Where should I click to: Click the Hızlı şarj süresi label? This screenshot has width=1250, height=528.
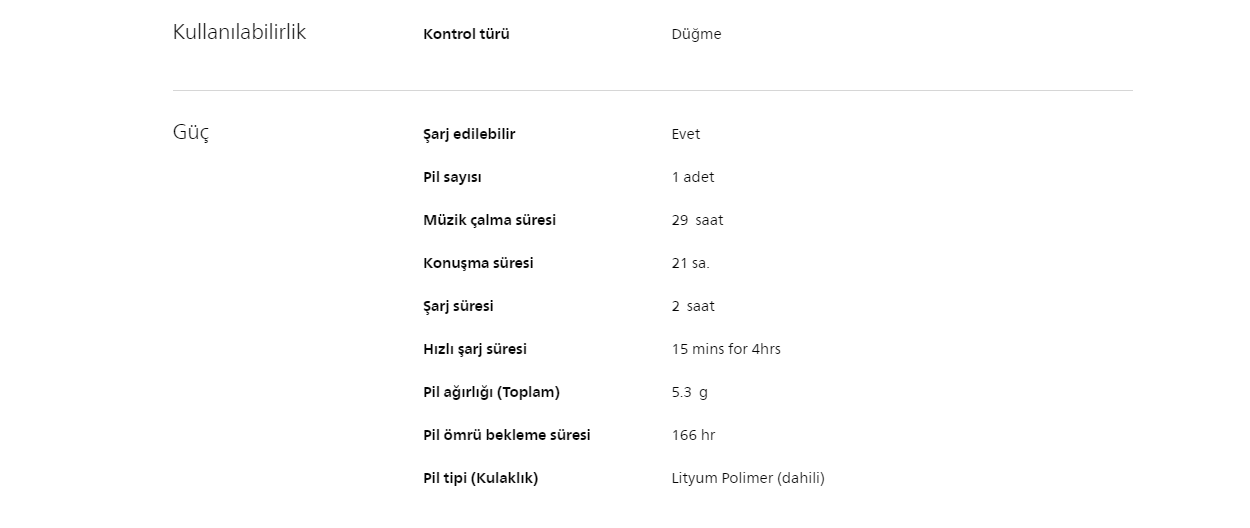coord(474,349)
